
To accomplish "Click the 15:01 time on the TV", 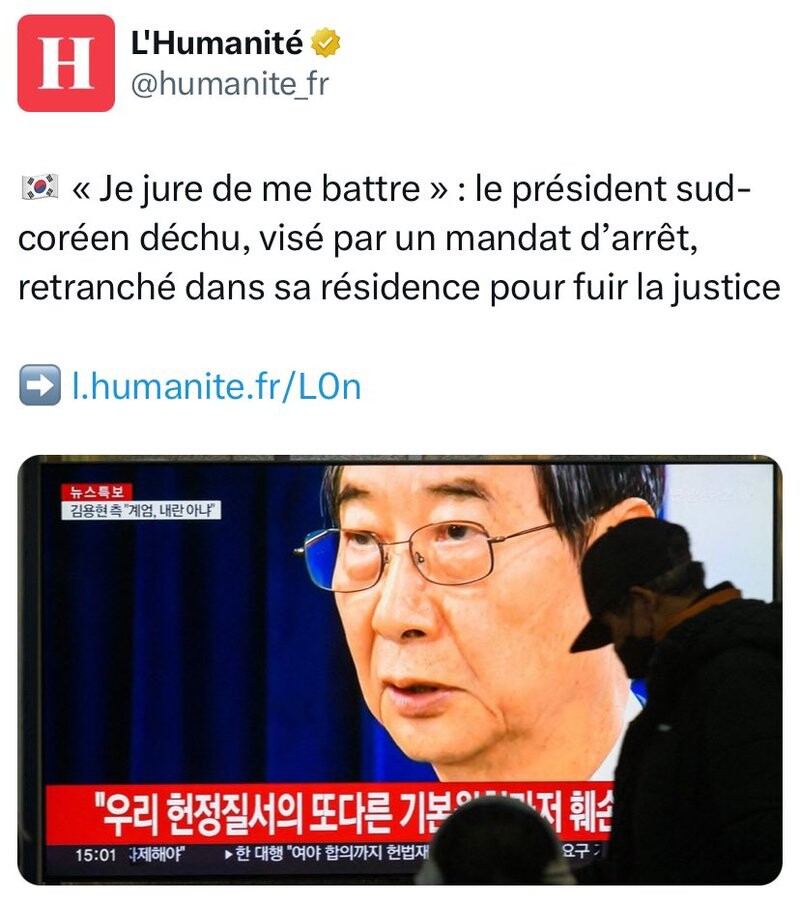I will (x=95, y=855).
